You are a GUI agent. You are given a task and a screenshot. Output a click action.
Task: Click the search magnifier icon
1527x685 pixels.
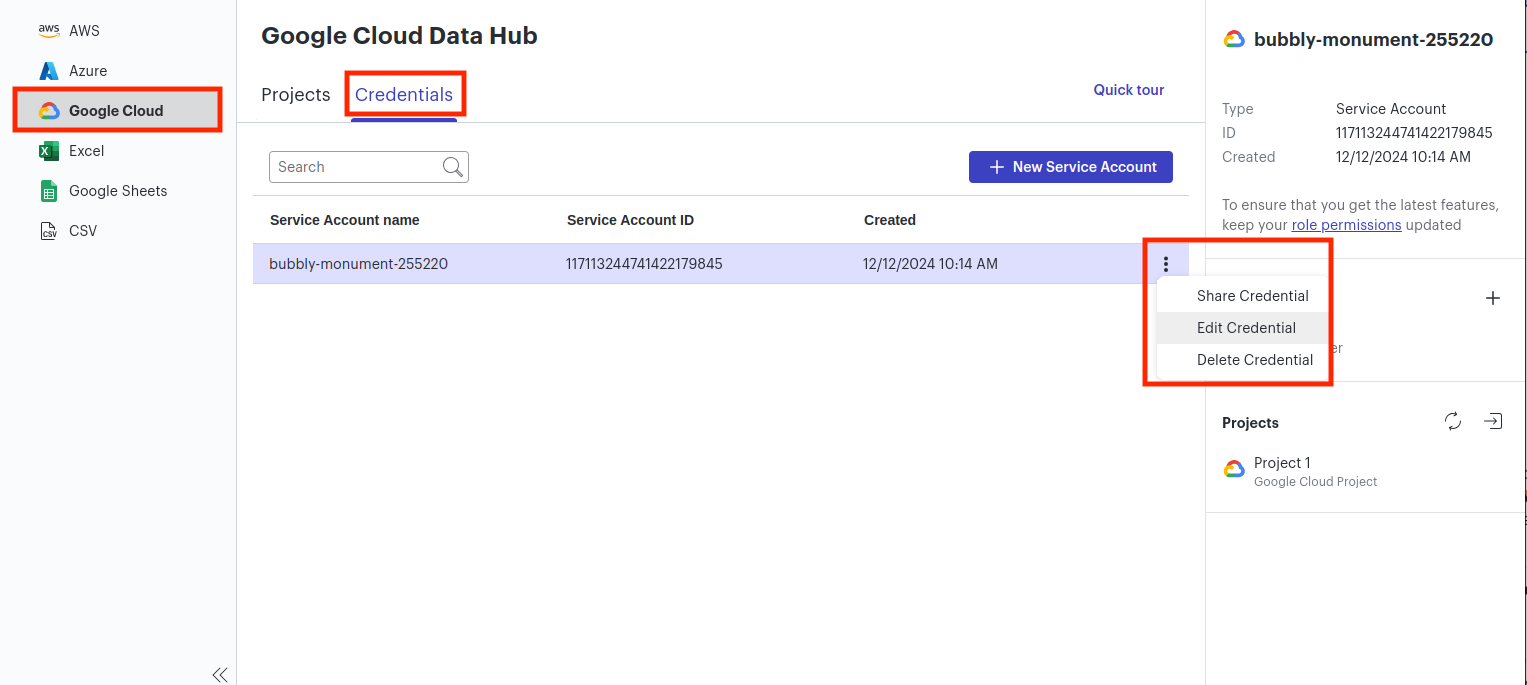[454, 167]
